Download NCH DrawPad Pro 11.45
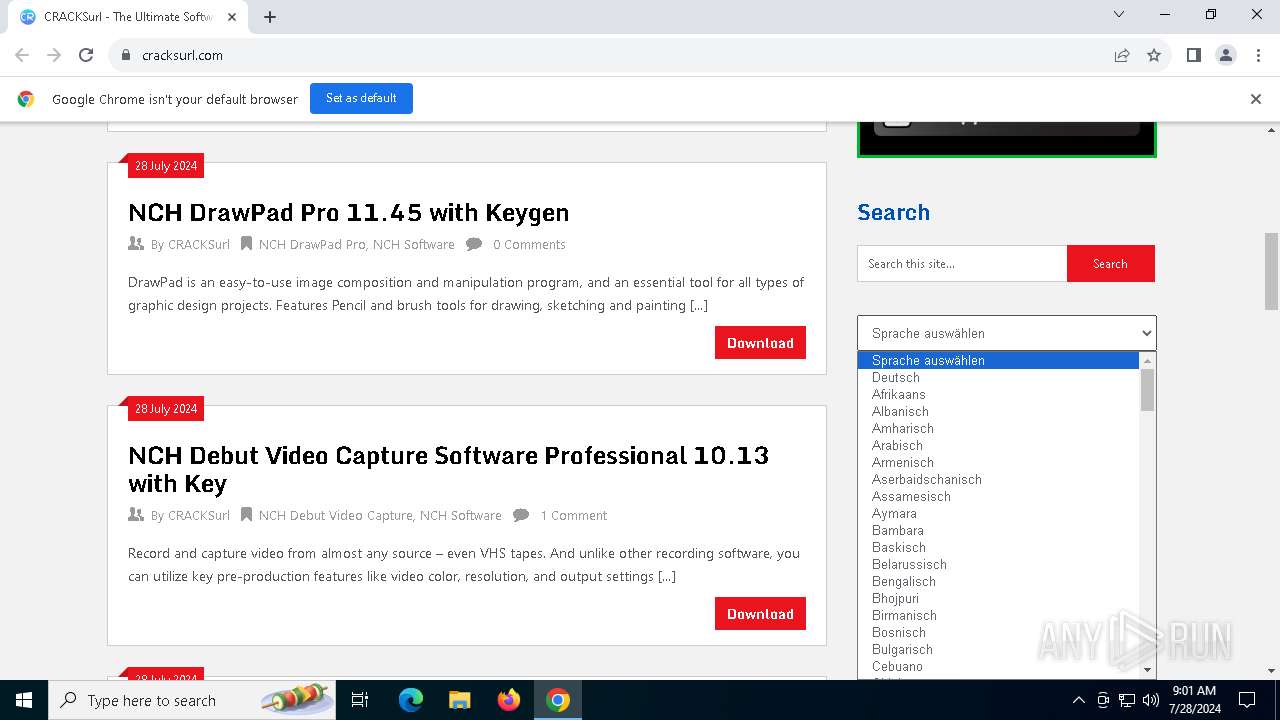This screenshot has height=720, width=1280. (x=760, y=343)
